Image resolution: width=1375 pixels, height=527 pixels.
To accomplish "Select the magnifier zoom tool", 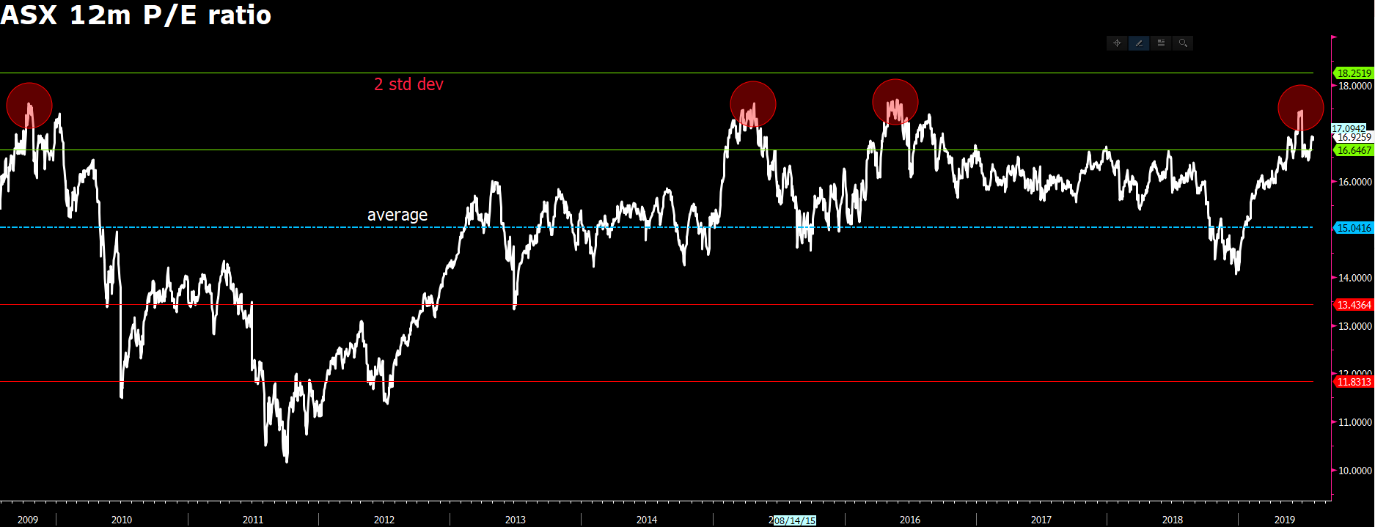I will click(1183, 43).
